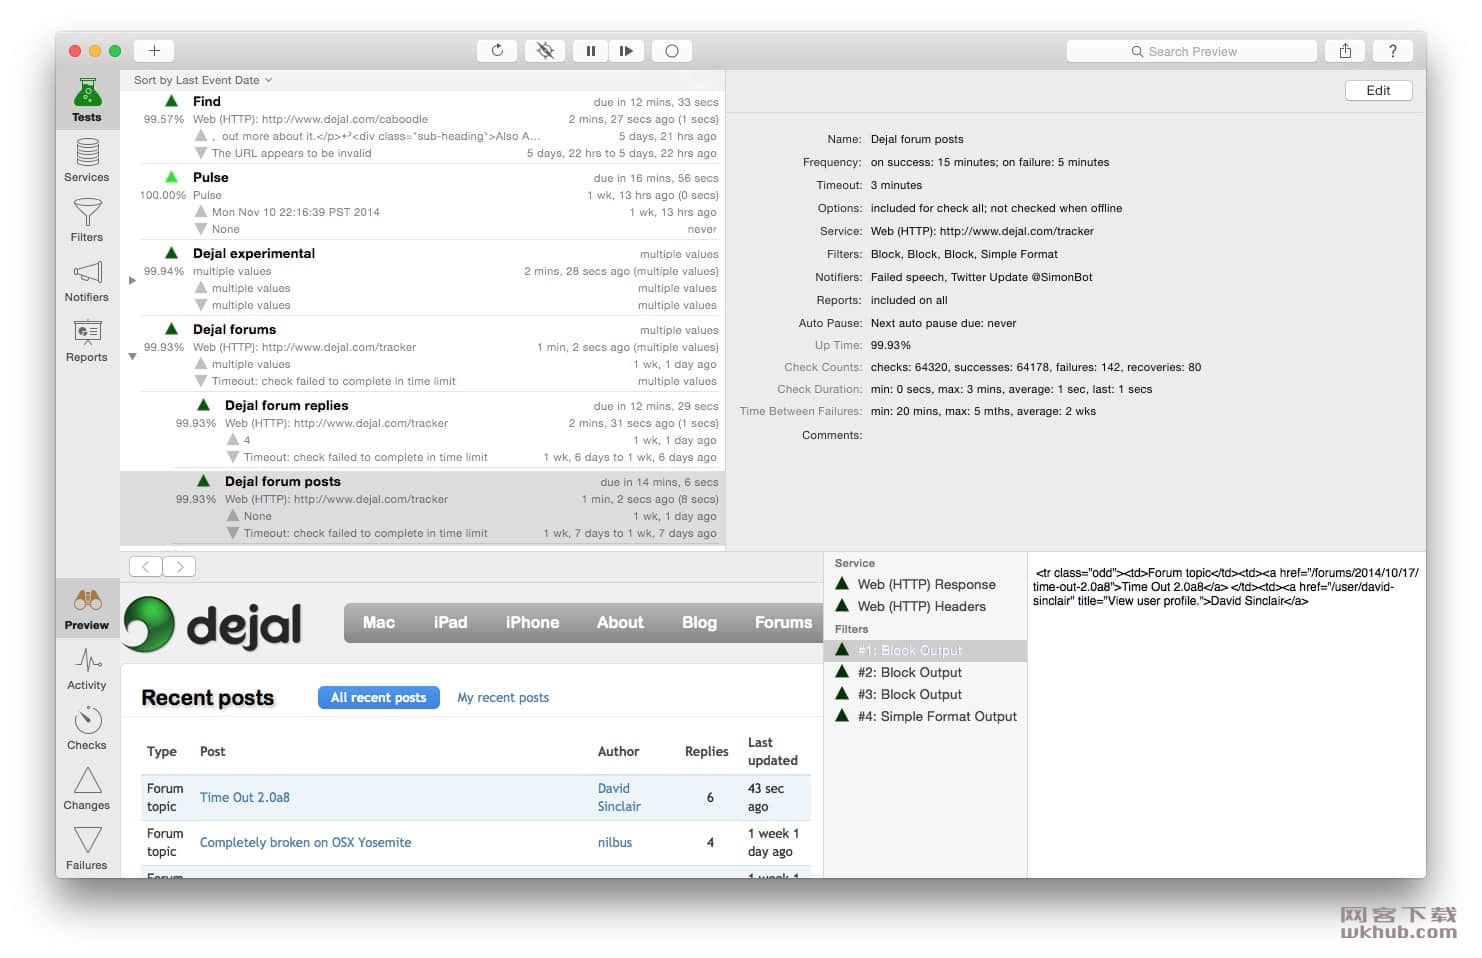
Task: Click the plus button to add a test
Action: click(154, 50)
